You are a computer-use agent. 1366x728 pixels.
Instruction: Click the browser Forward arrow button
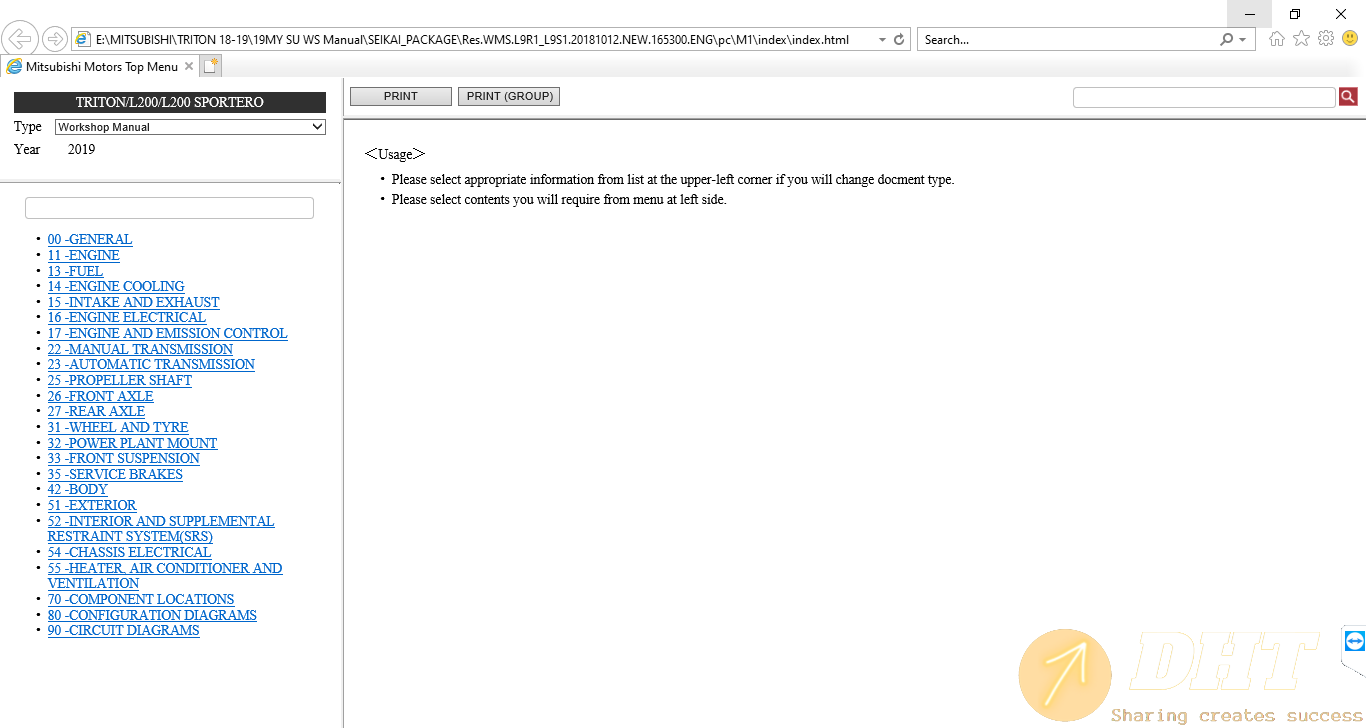[x=55, y=40]
